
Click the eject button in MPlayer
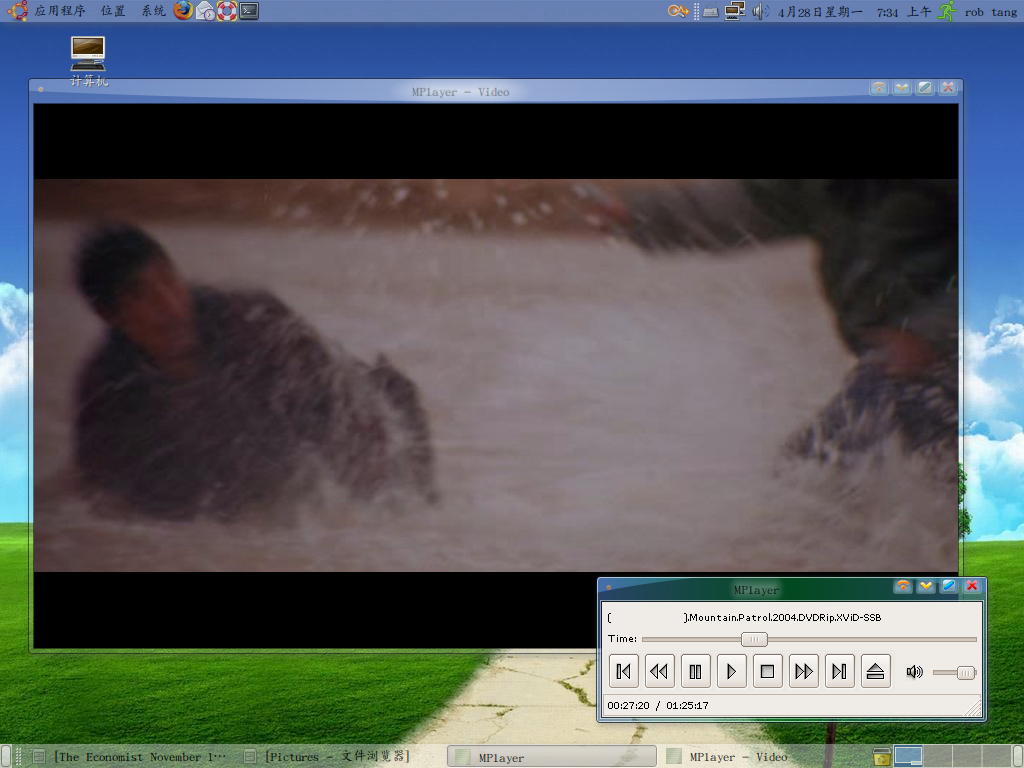[876, 671]
